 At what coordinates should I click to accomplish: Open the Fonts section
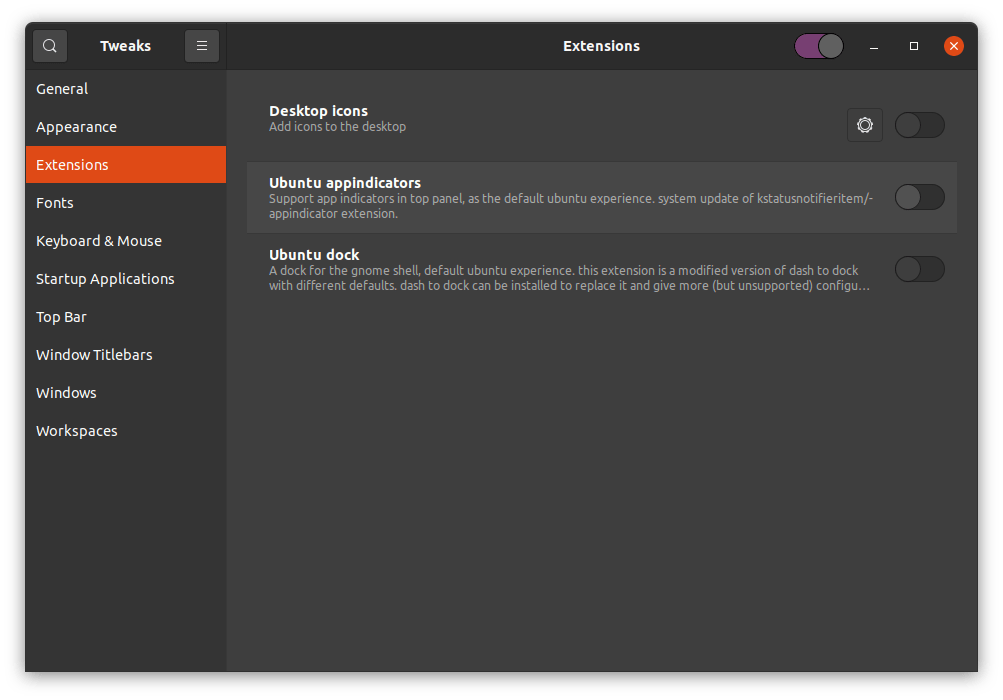click(126, 203)
